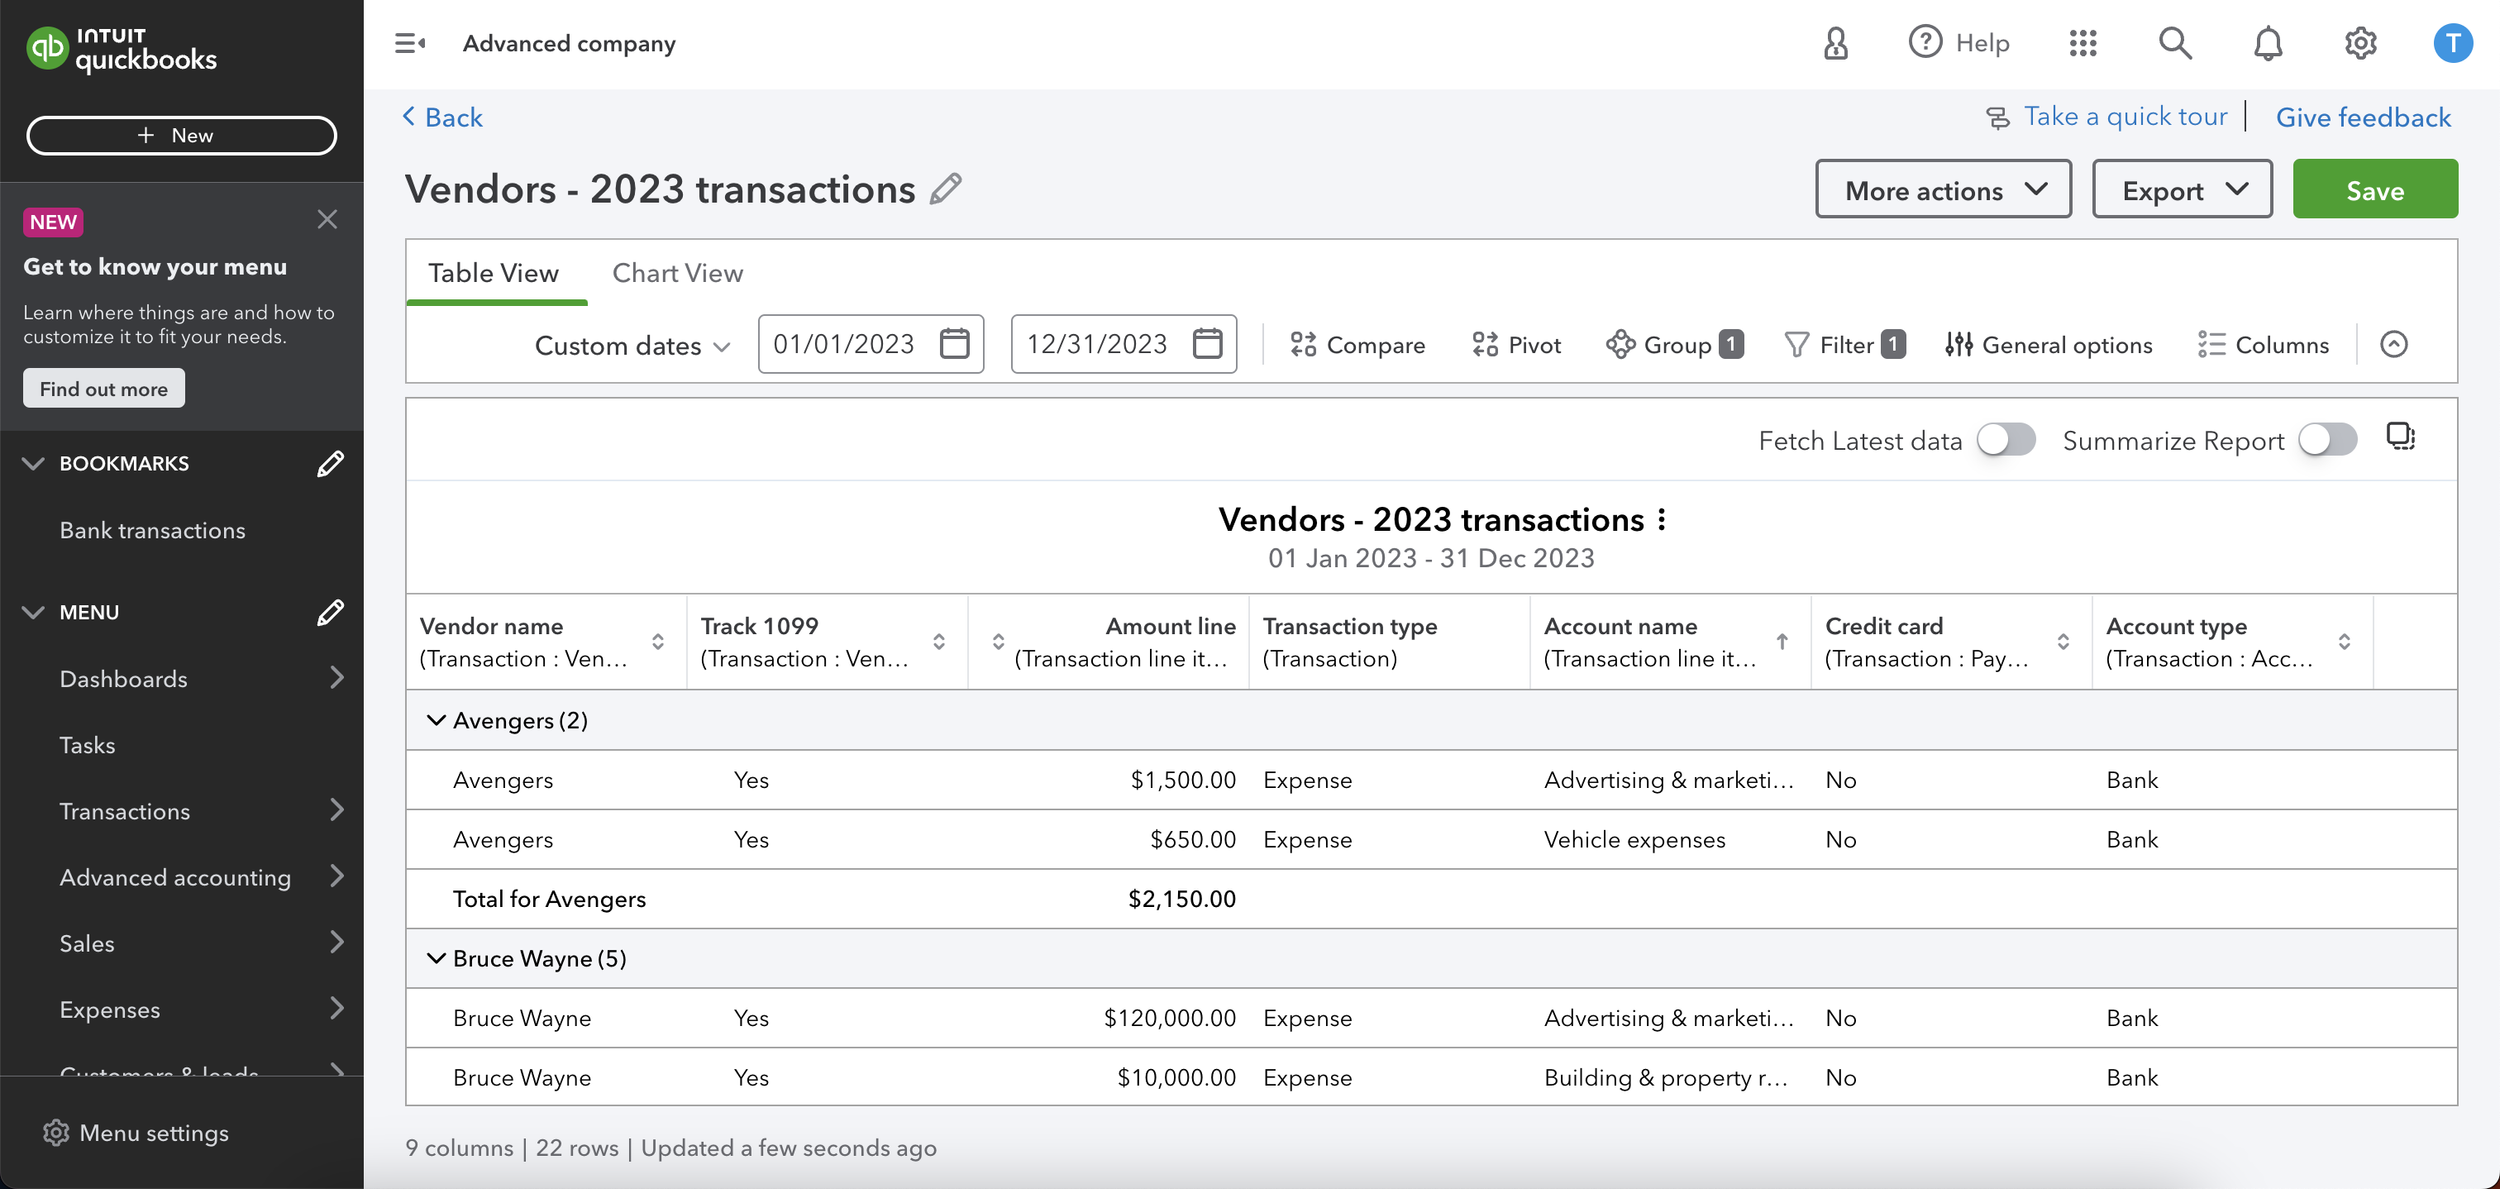This screenshot has width=2500, height=1189.
Task: Collapse the BOOKMARKS section
Action: coord(33,464)
